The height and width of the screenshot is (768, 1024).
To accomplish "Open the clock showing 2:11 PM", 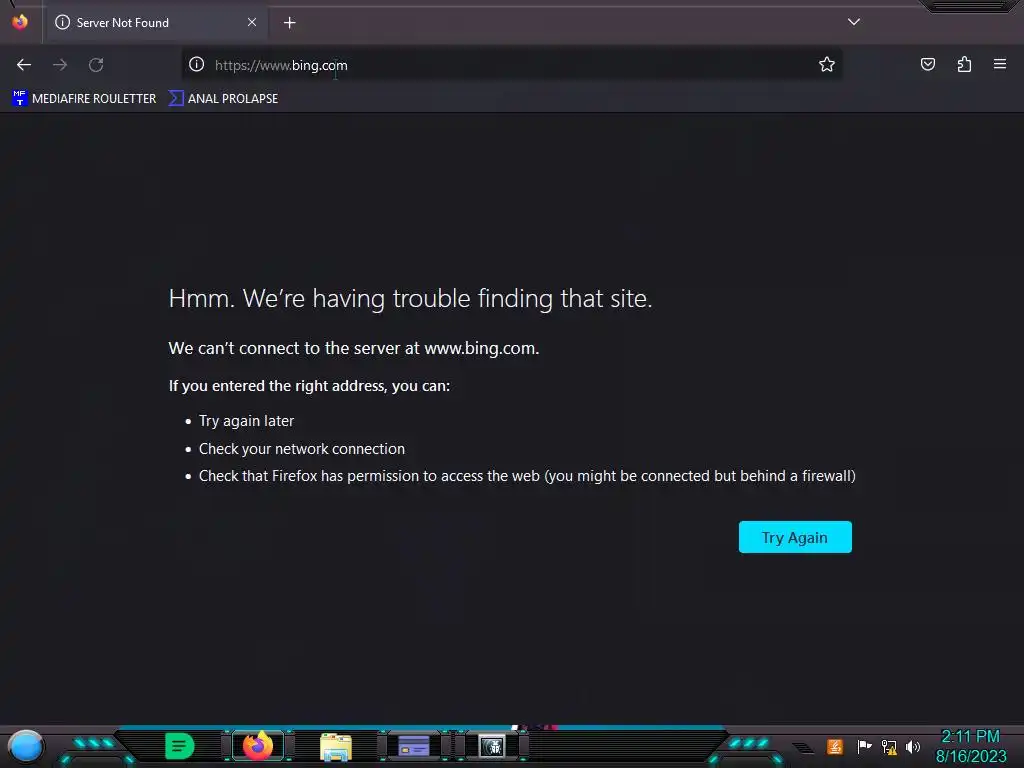I will 970,746.
